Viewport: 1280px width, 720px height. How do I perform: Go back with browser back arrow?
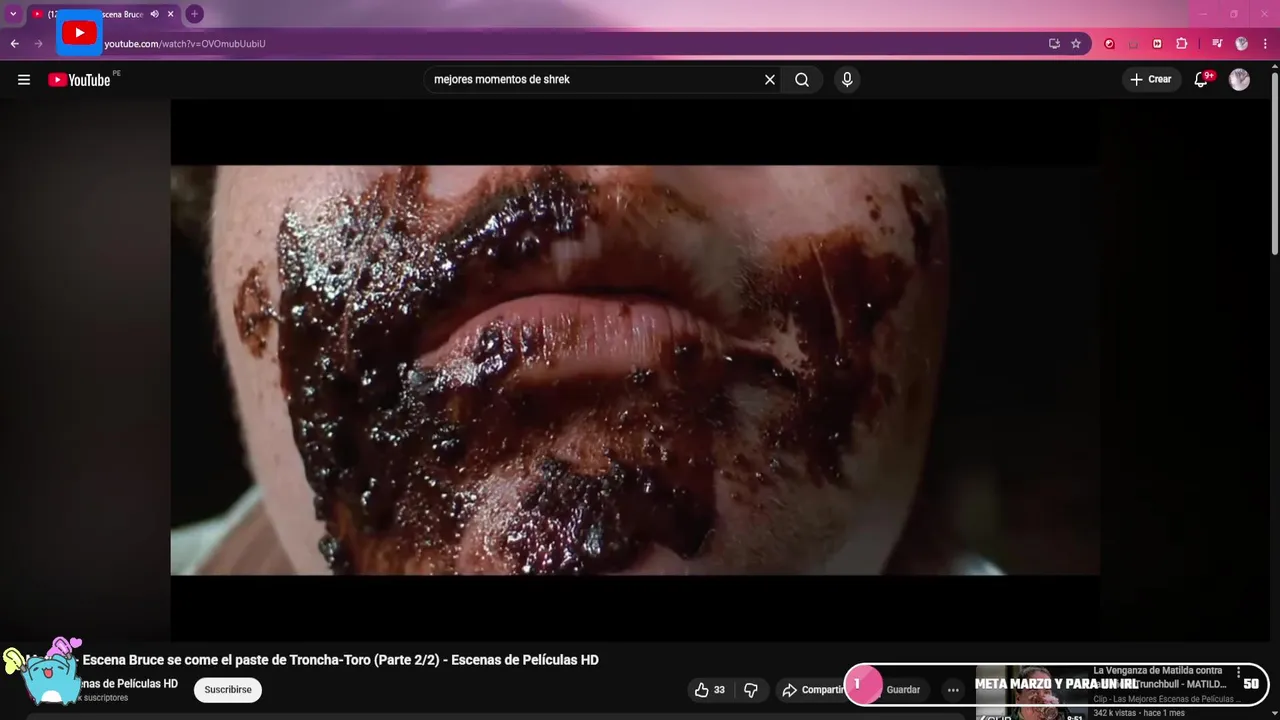(x=14, y=44)
